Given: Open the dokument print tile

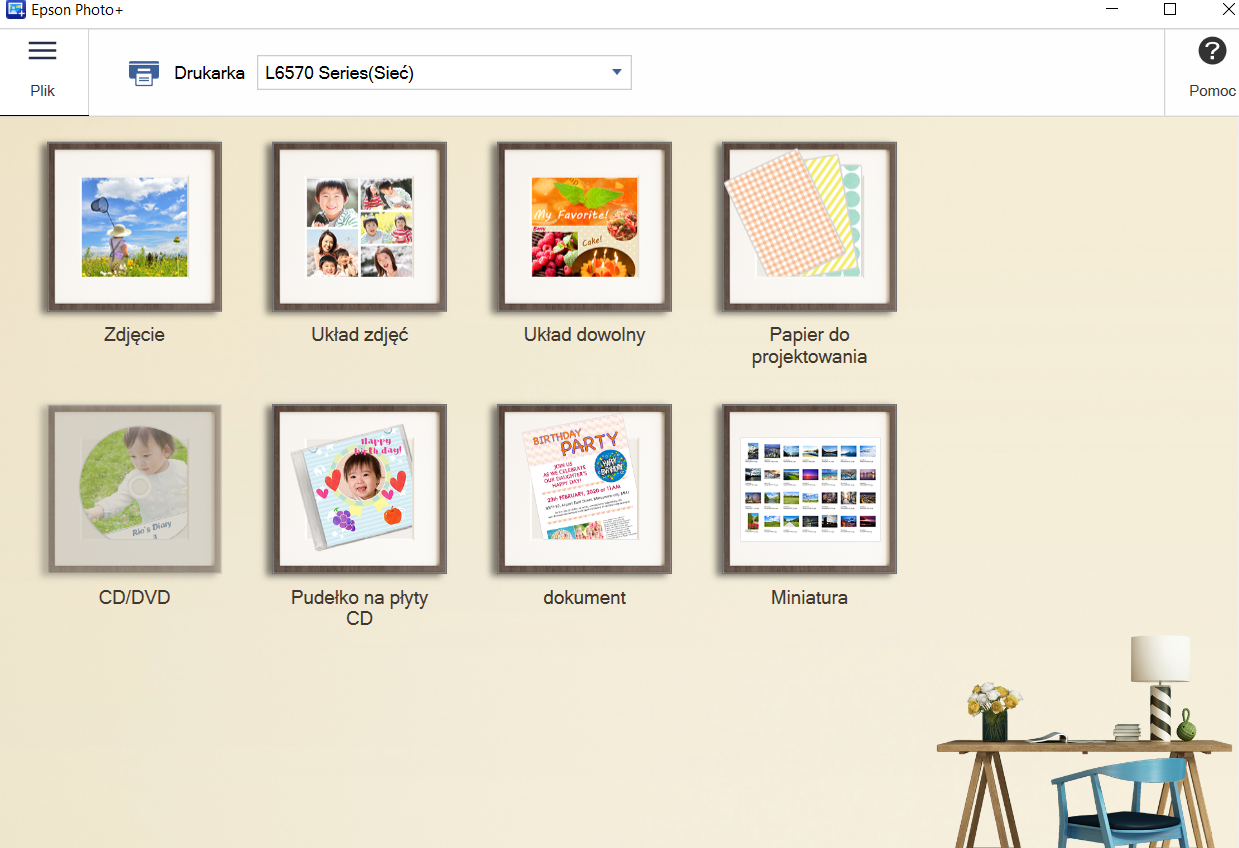Looking at the screenshot, I should click(x=584, y=490).
